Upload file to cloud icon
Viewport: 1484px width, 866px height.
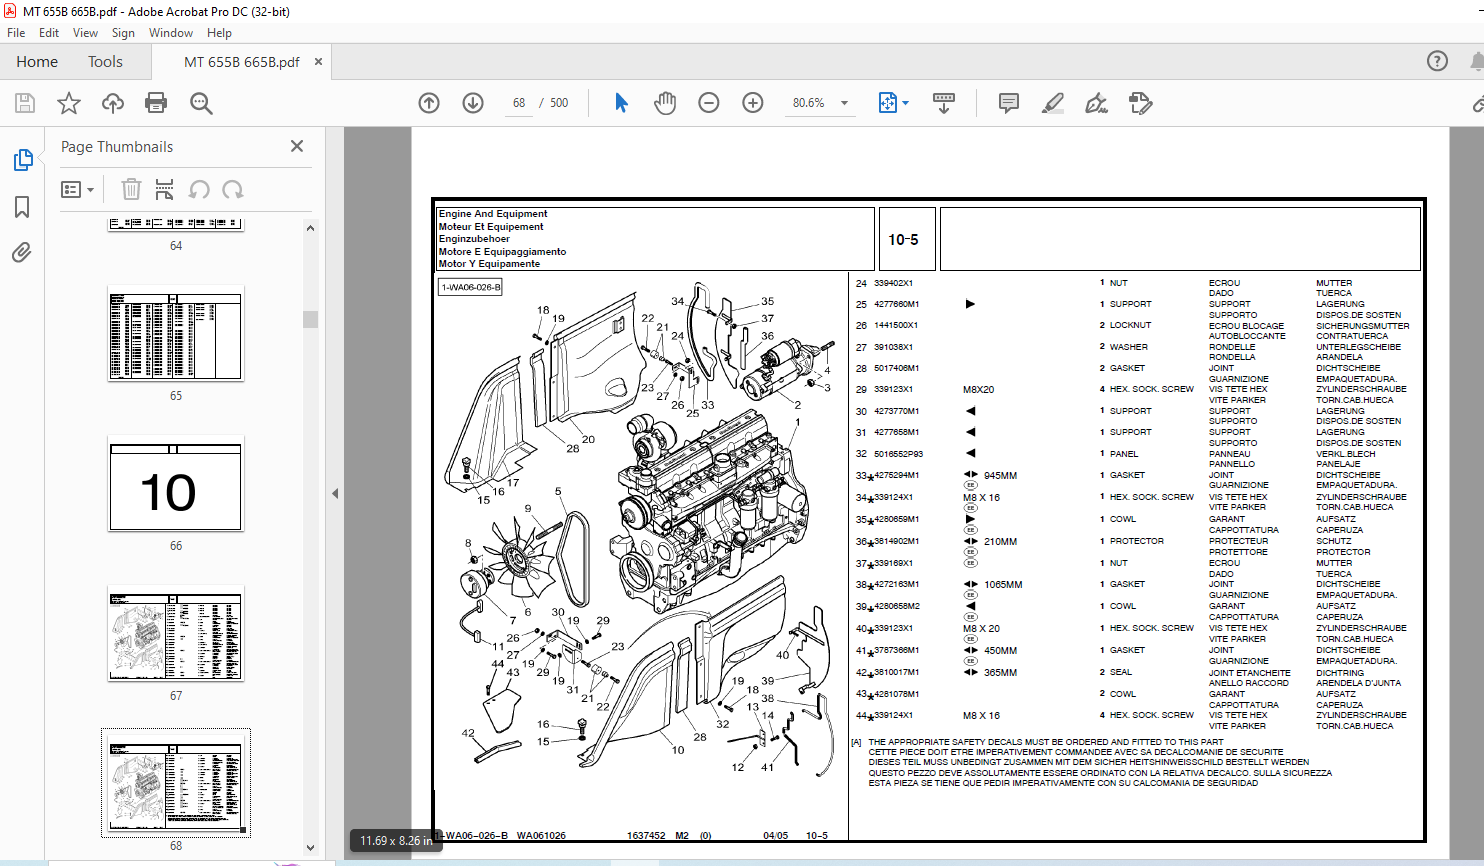click(x=113, y=103)
